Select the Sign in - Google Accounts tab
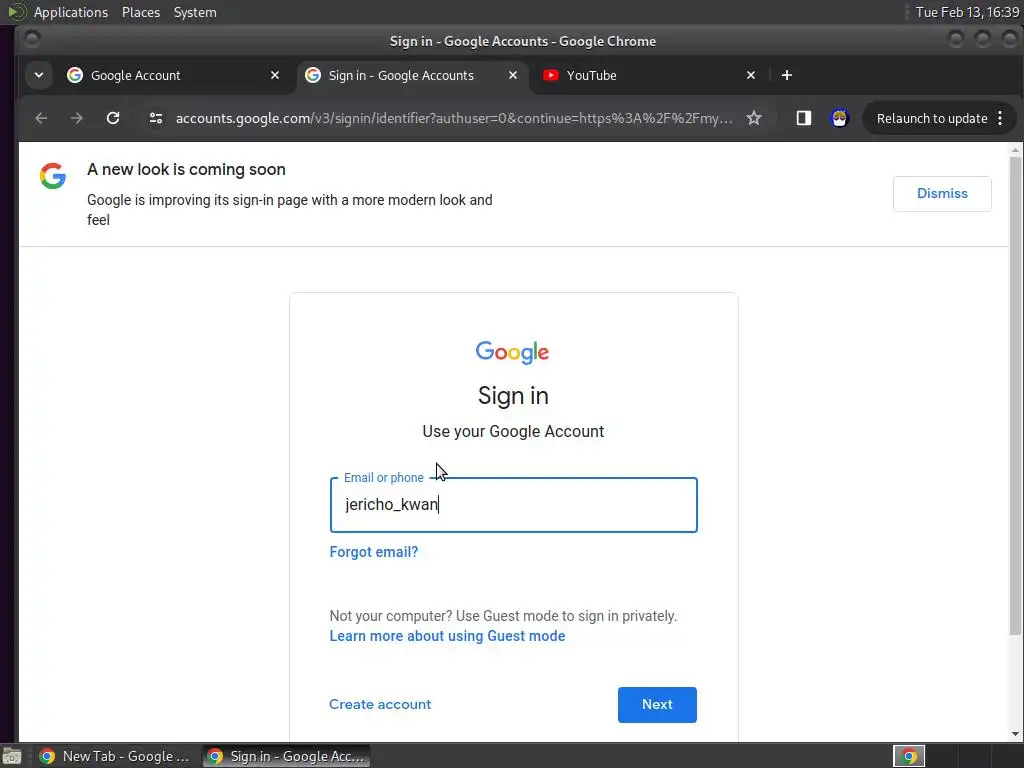The height and width of the screenshot is (768, 1024). point(411,75)
